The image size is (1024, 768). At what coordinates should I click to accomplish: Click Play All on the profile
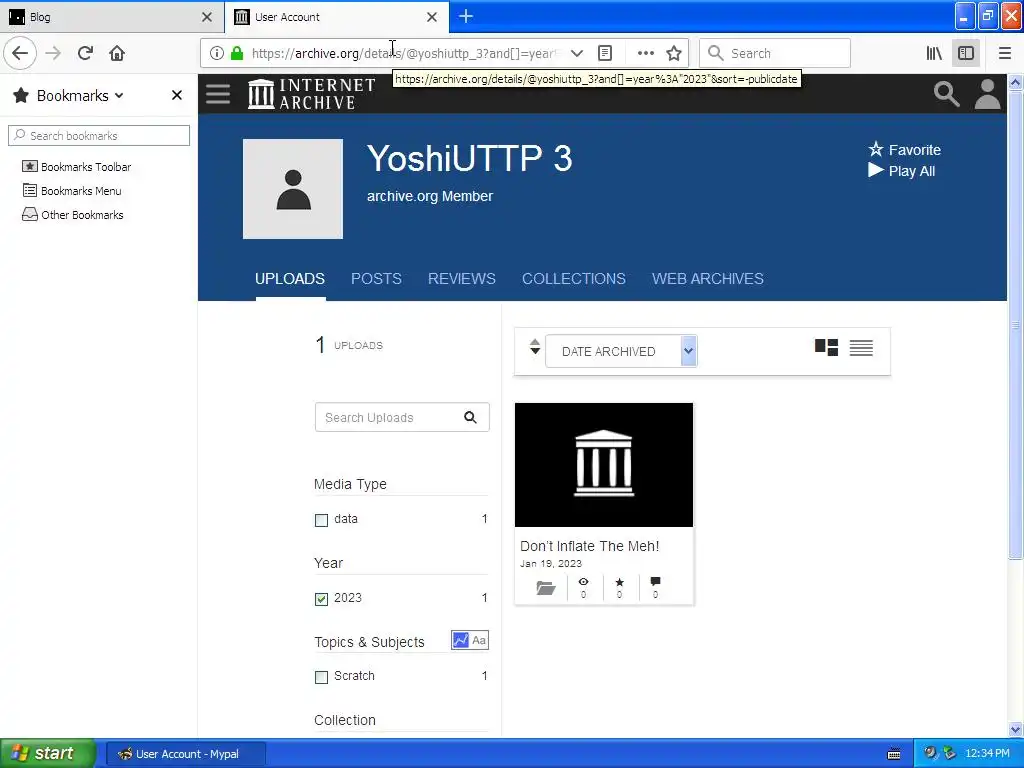point(901,170)
